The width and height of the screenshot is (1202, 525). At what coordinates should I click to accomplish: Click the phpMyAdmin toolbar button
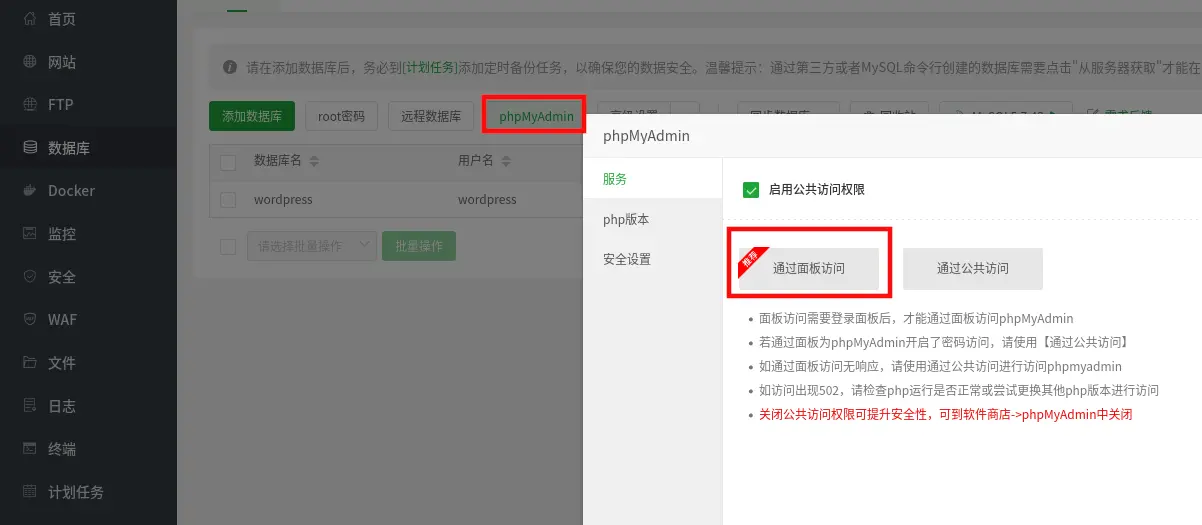coord(536,117)
